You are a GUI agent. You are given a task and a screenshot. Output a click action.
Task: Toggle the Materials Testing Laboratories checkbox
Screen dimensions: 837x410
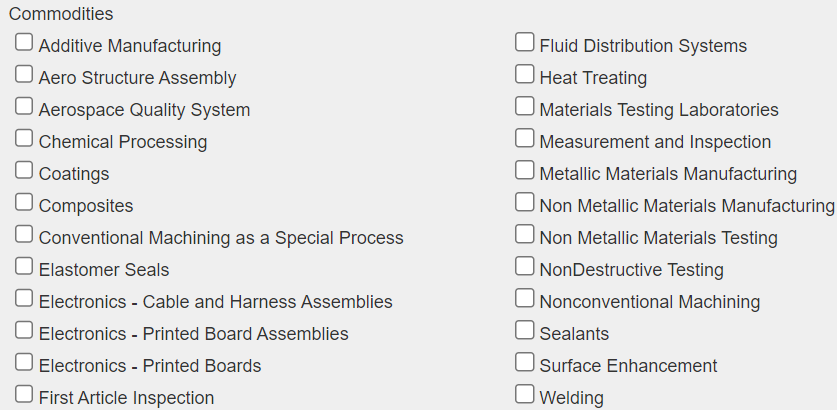coord(524,107)
